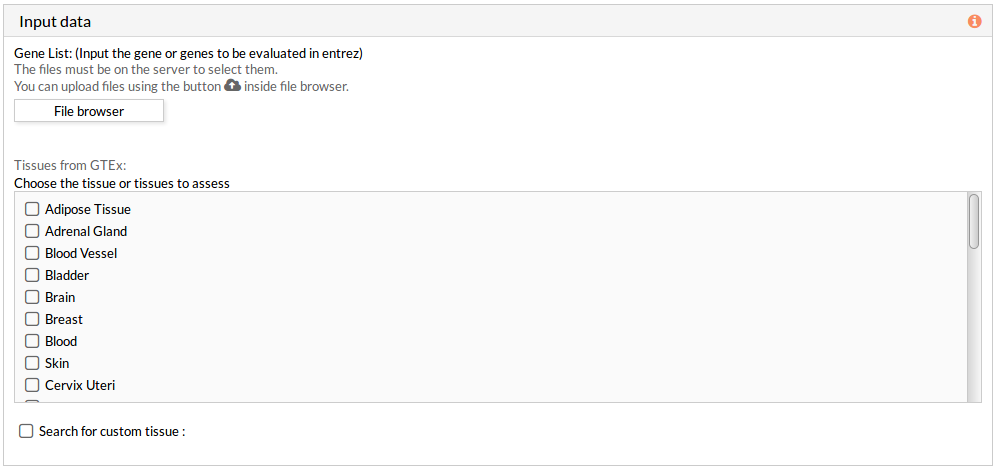Enable the Skin tissue checkbox
The height and width of the screenshot is (469, 996).
pyautogui.click(x=32, y=364)
